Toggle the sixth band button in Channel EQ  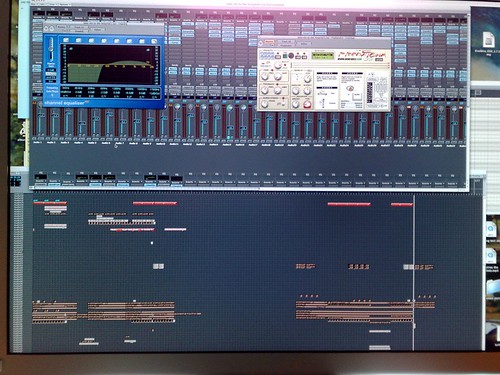(129, 41)
